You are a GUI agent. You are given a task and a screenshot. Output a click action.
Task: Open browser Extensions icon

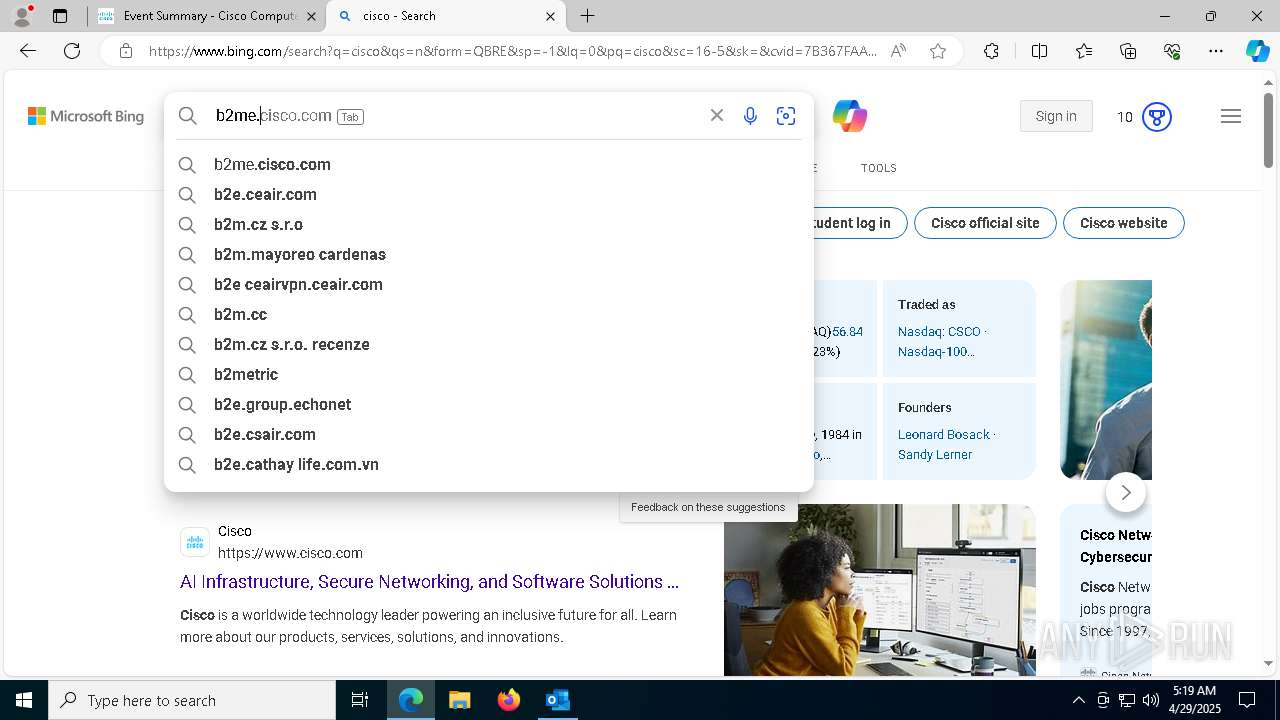[x=991, y=51]
